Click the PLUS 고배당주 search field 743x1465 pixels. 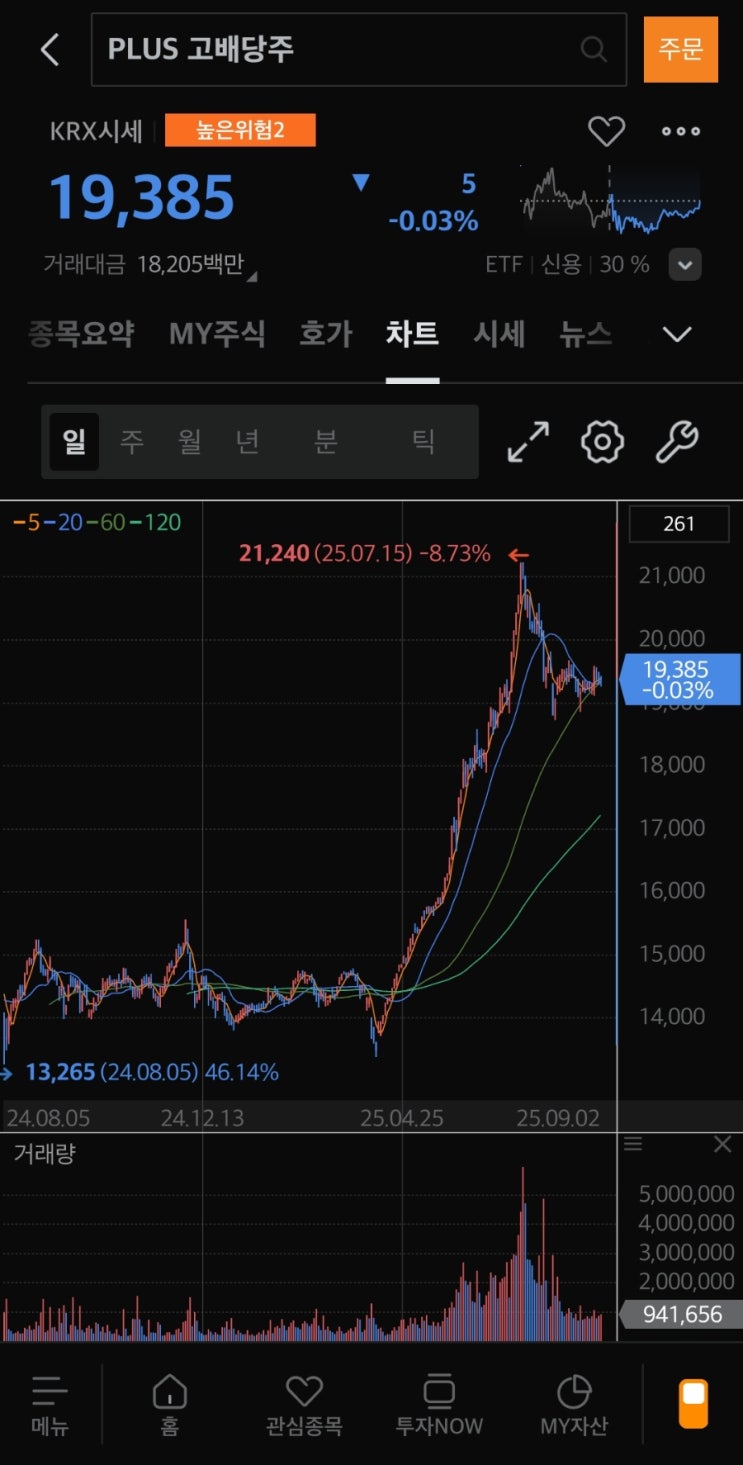coord(340,49)
